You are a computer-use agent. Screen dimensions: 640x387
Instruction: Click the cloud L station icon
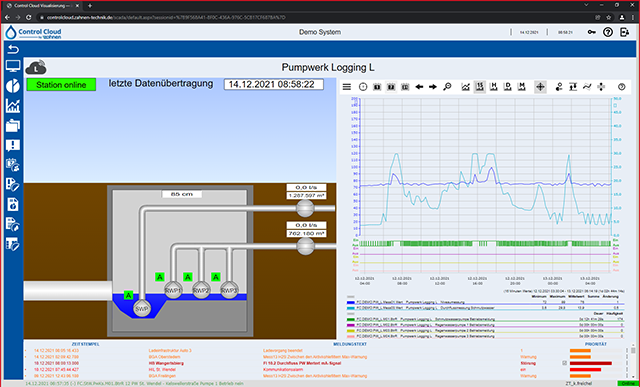(x=36, y=67)
